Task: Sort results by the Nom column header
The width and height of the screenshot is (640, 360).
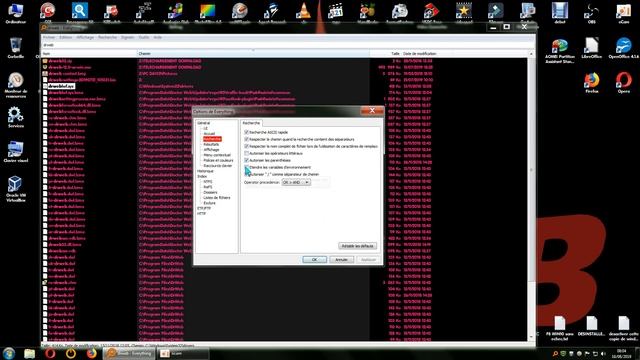Action: coord(89,53)
